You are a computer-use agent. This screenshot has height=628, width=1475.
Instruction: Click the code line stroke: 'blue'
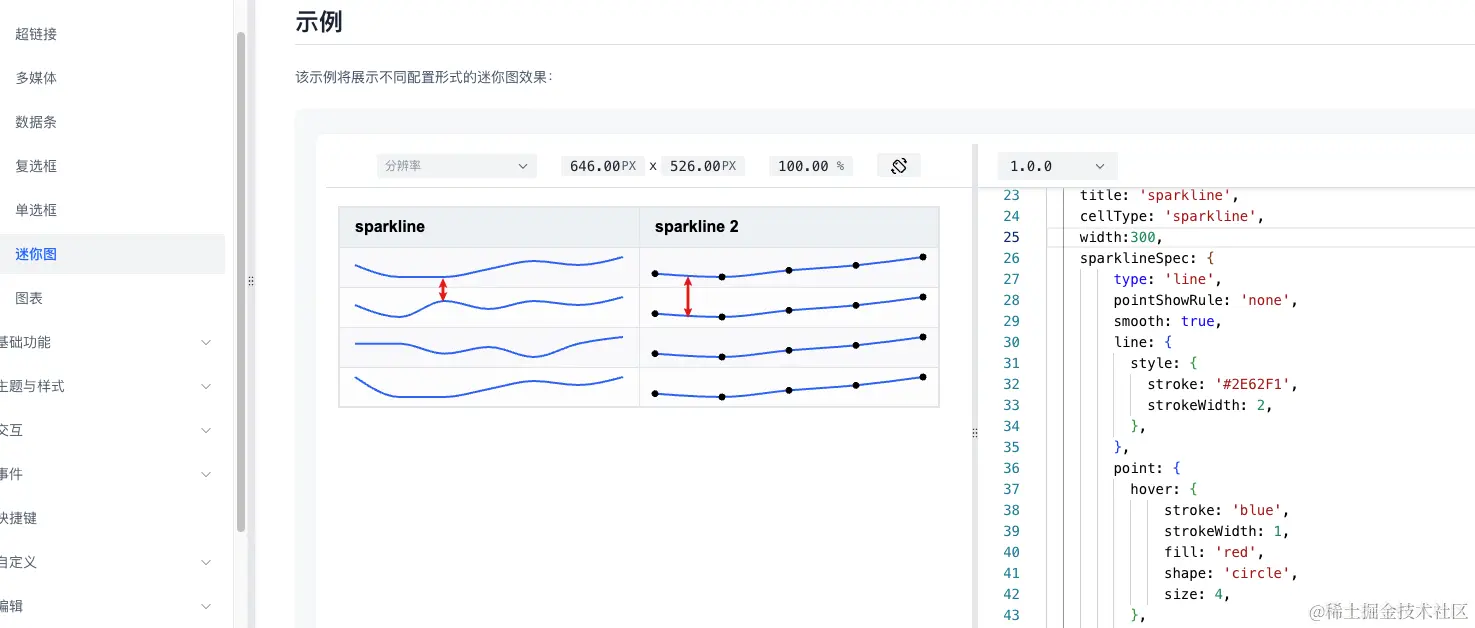tap(1226, 510)
